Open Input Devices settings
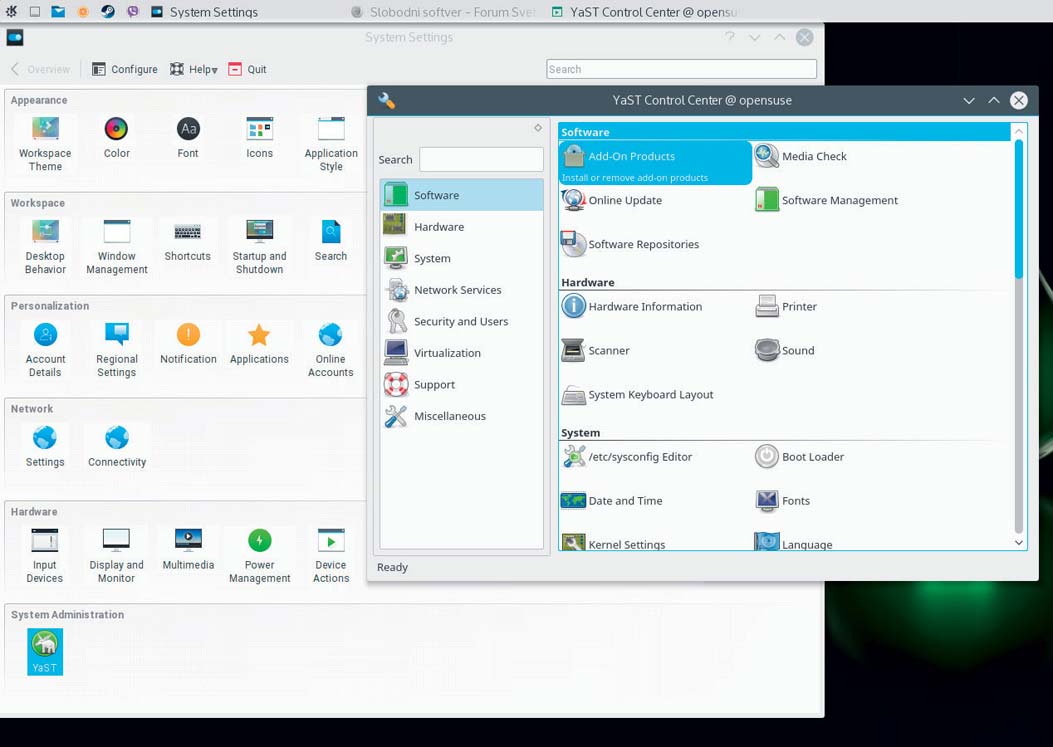This screenshot has width=1053, height=747. click(44, 555)
